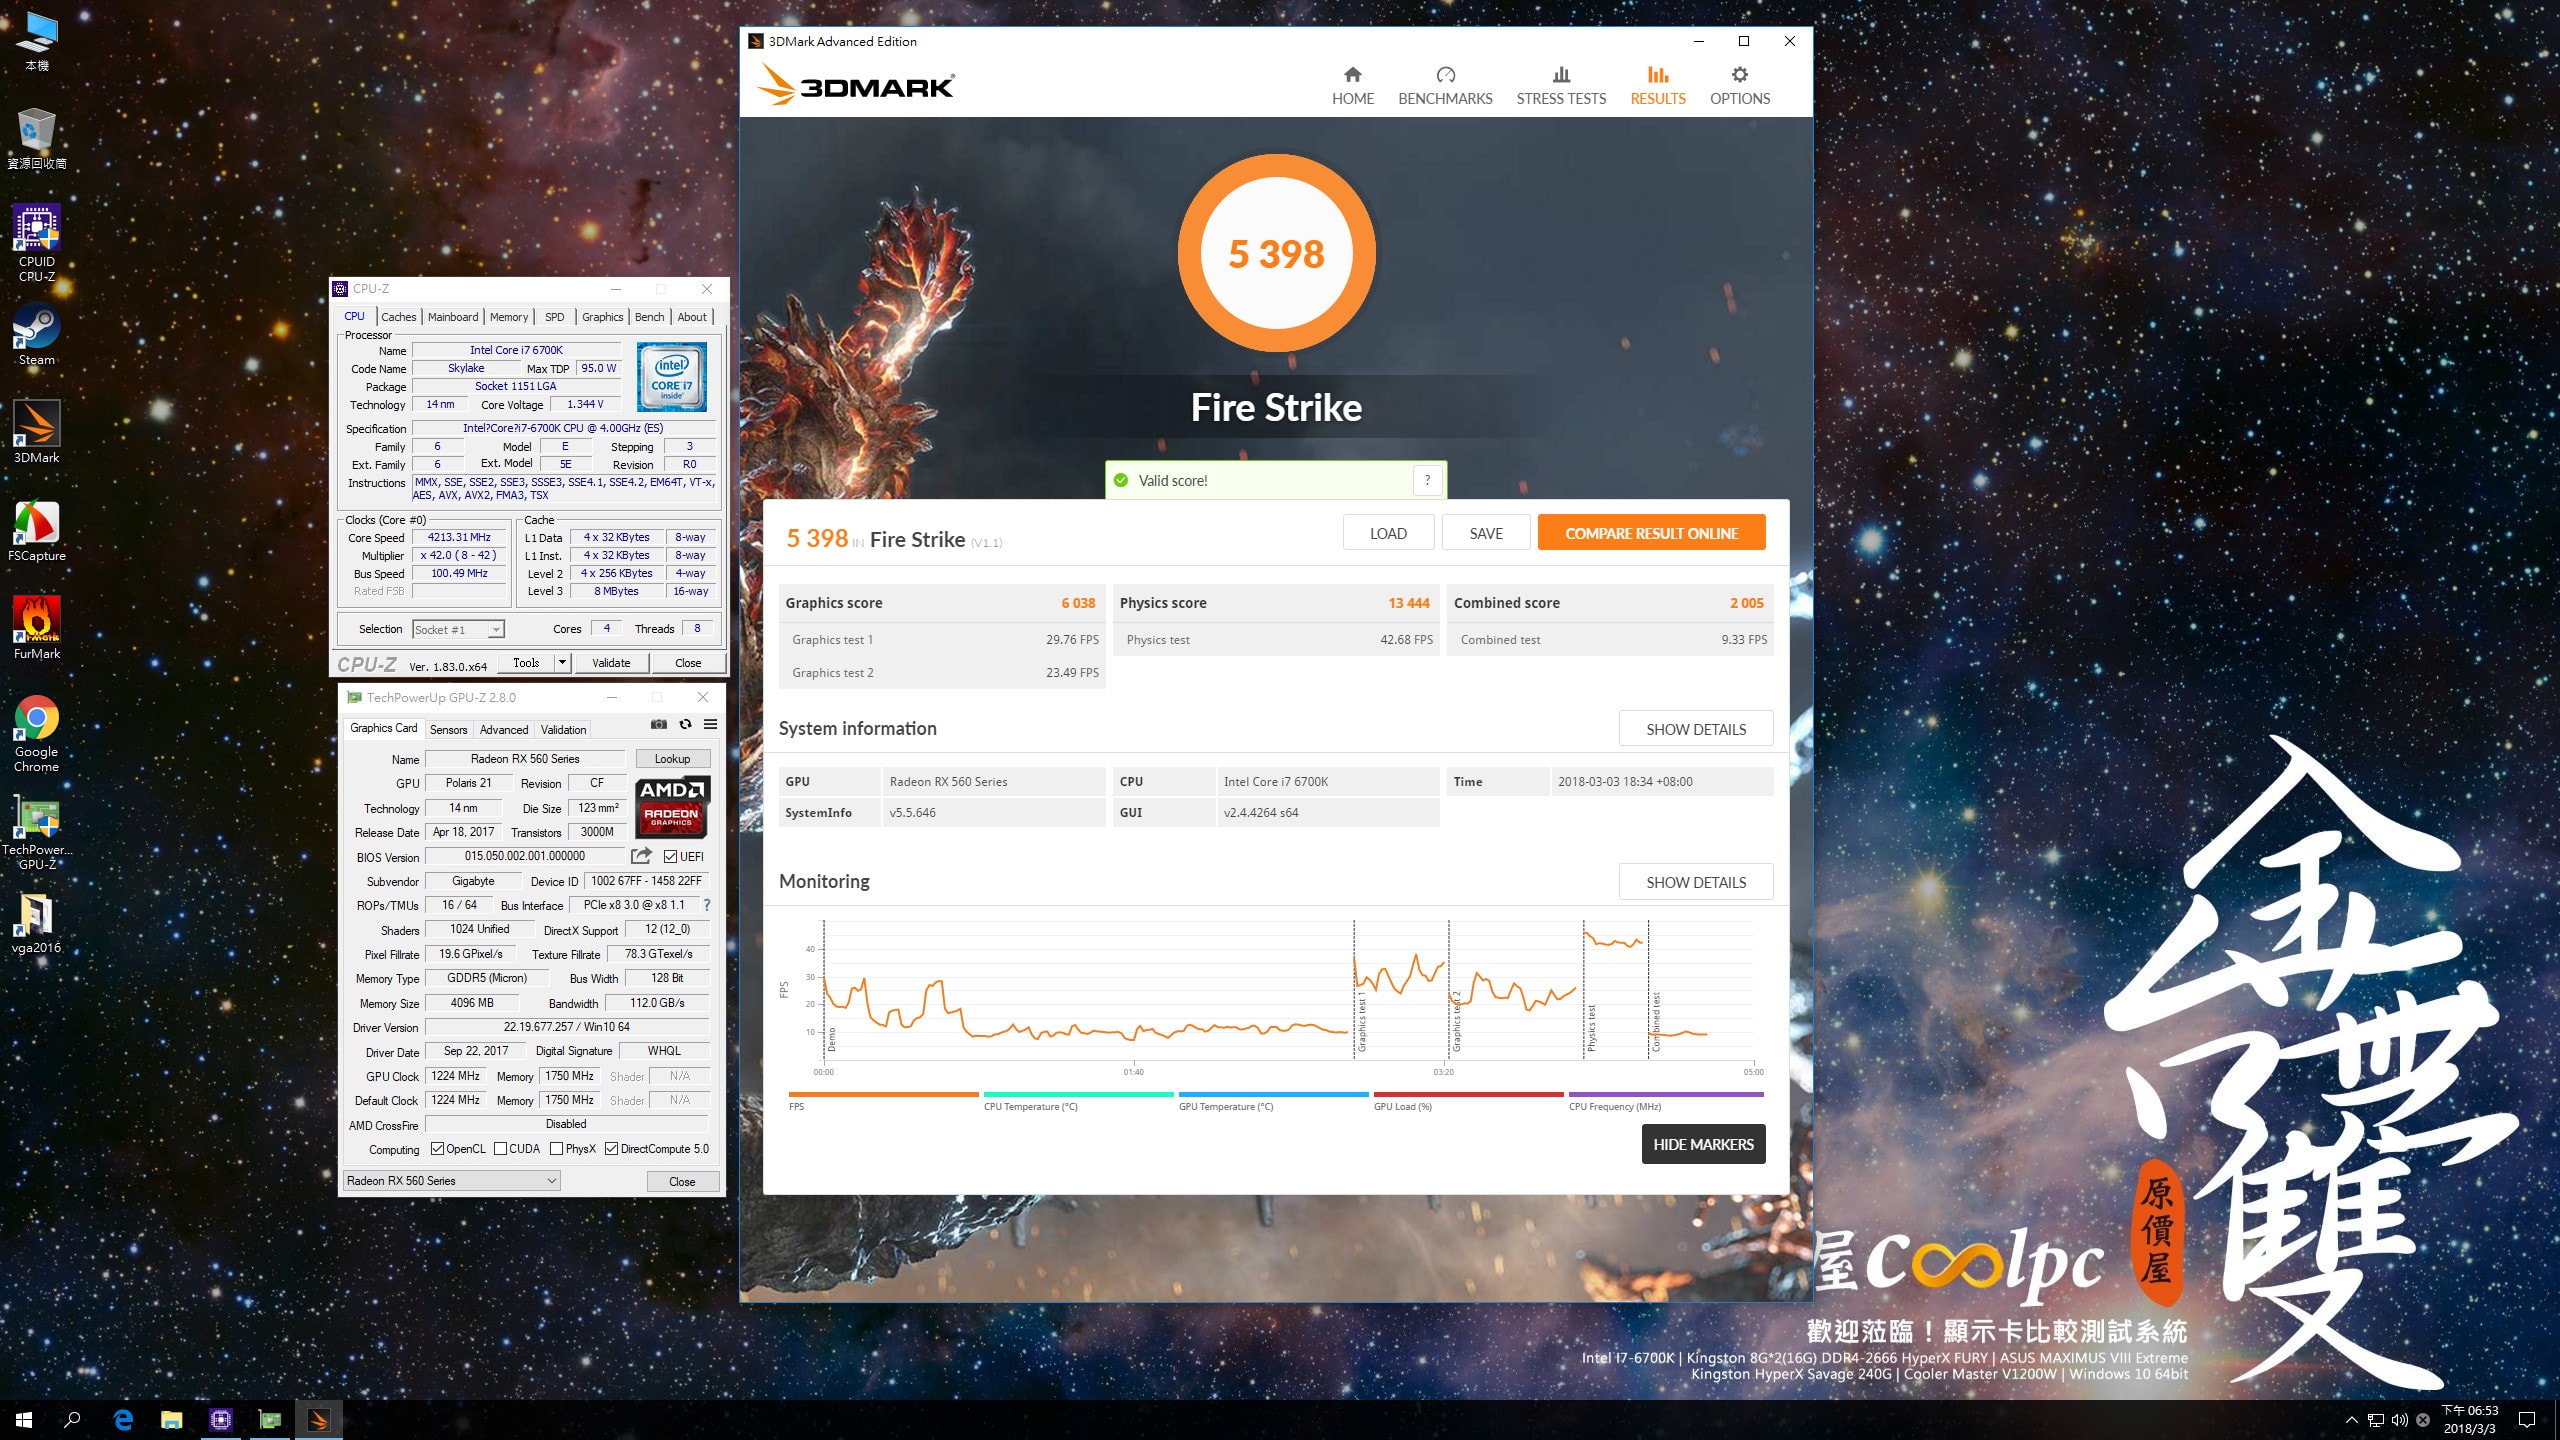
Task: Click CPU Temperature legend bar
Action: (x=1078, y=1094)
